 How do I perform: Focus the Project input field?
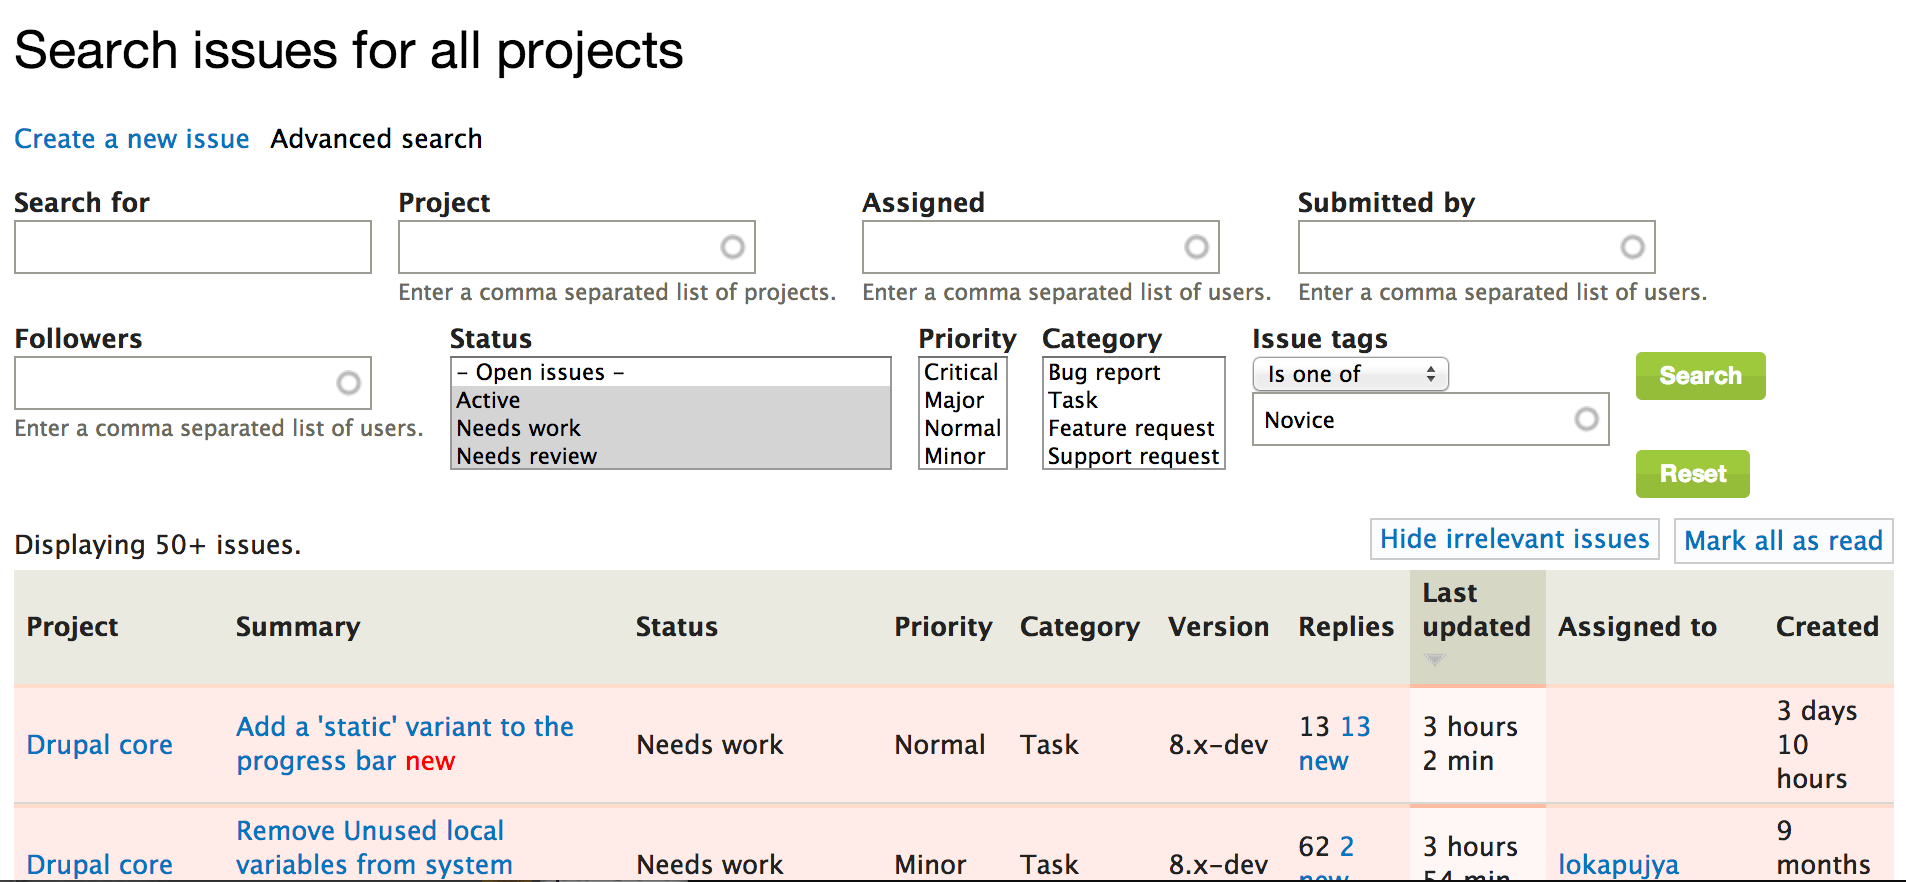pos(577,247)
